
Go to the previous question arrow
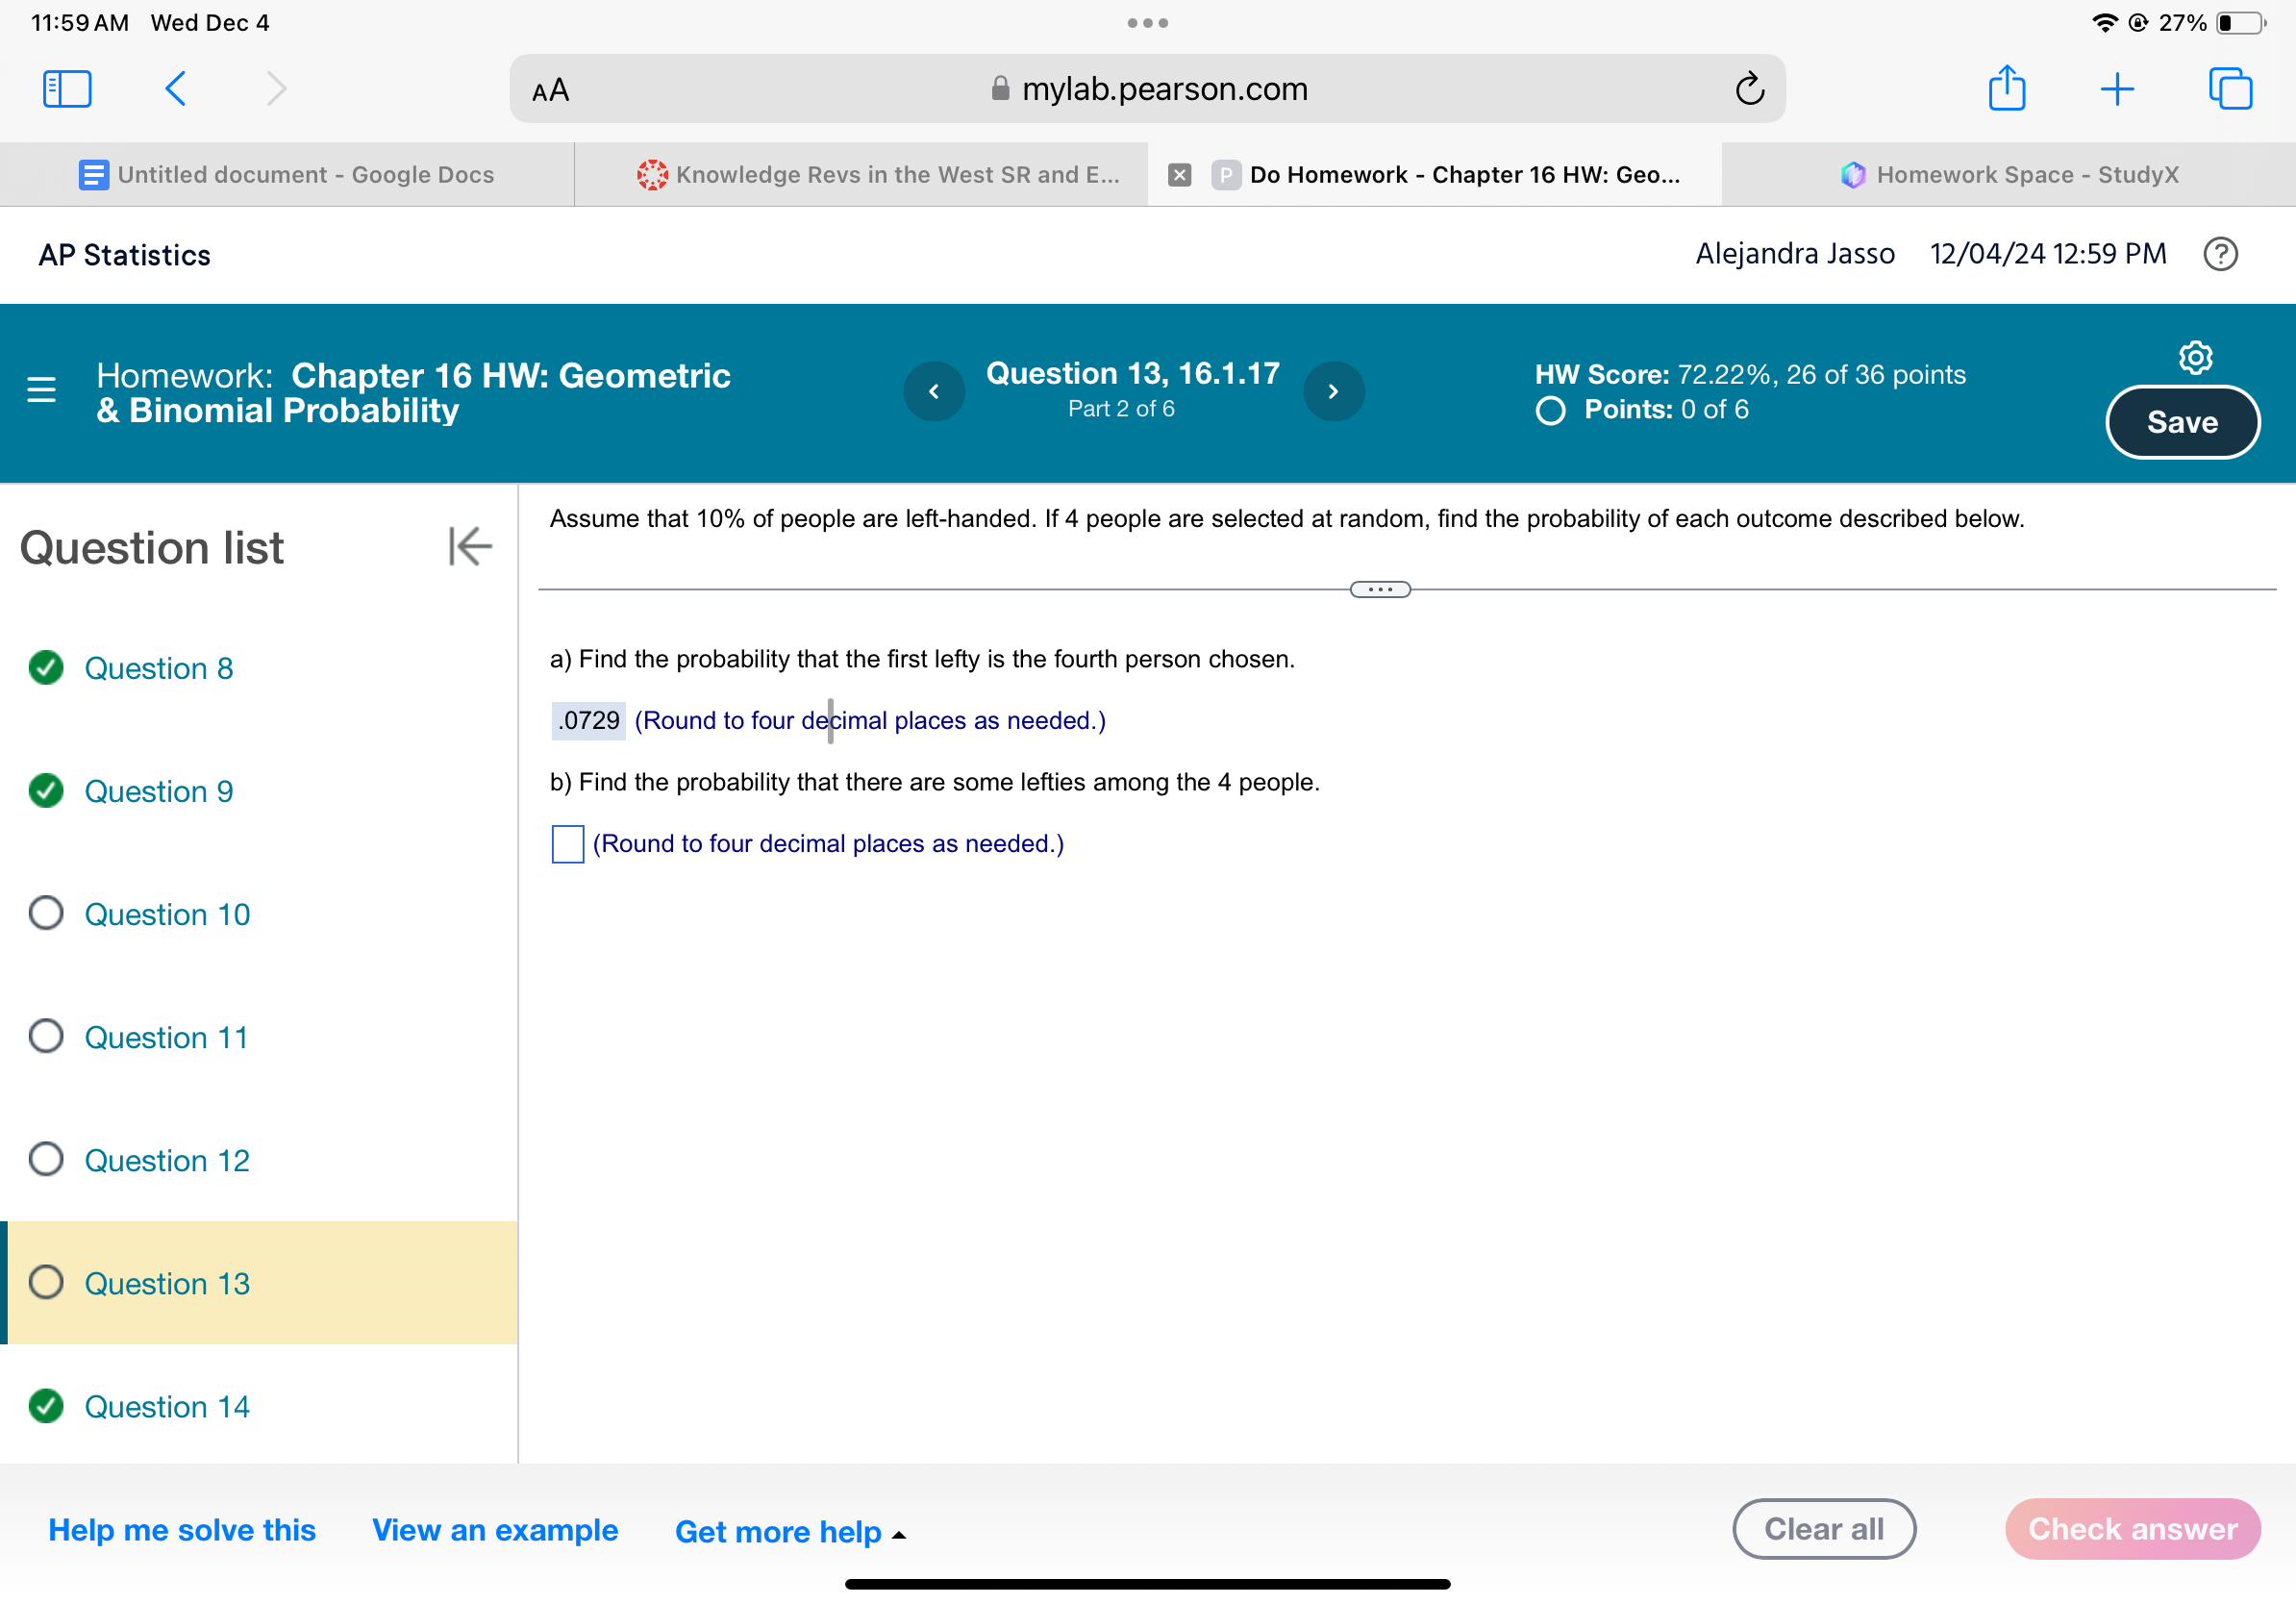click(933, 391)
